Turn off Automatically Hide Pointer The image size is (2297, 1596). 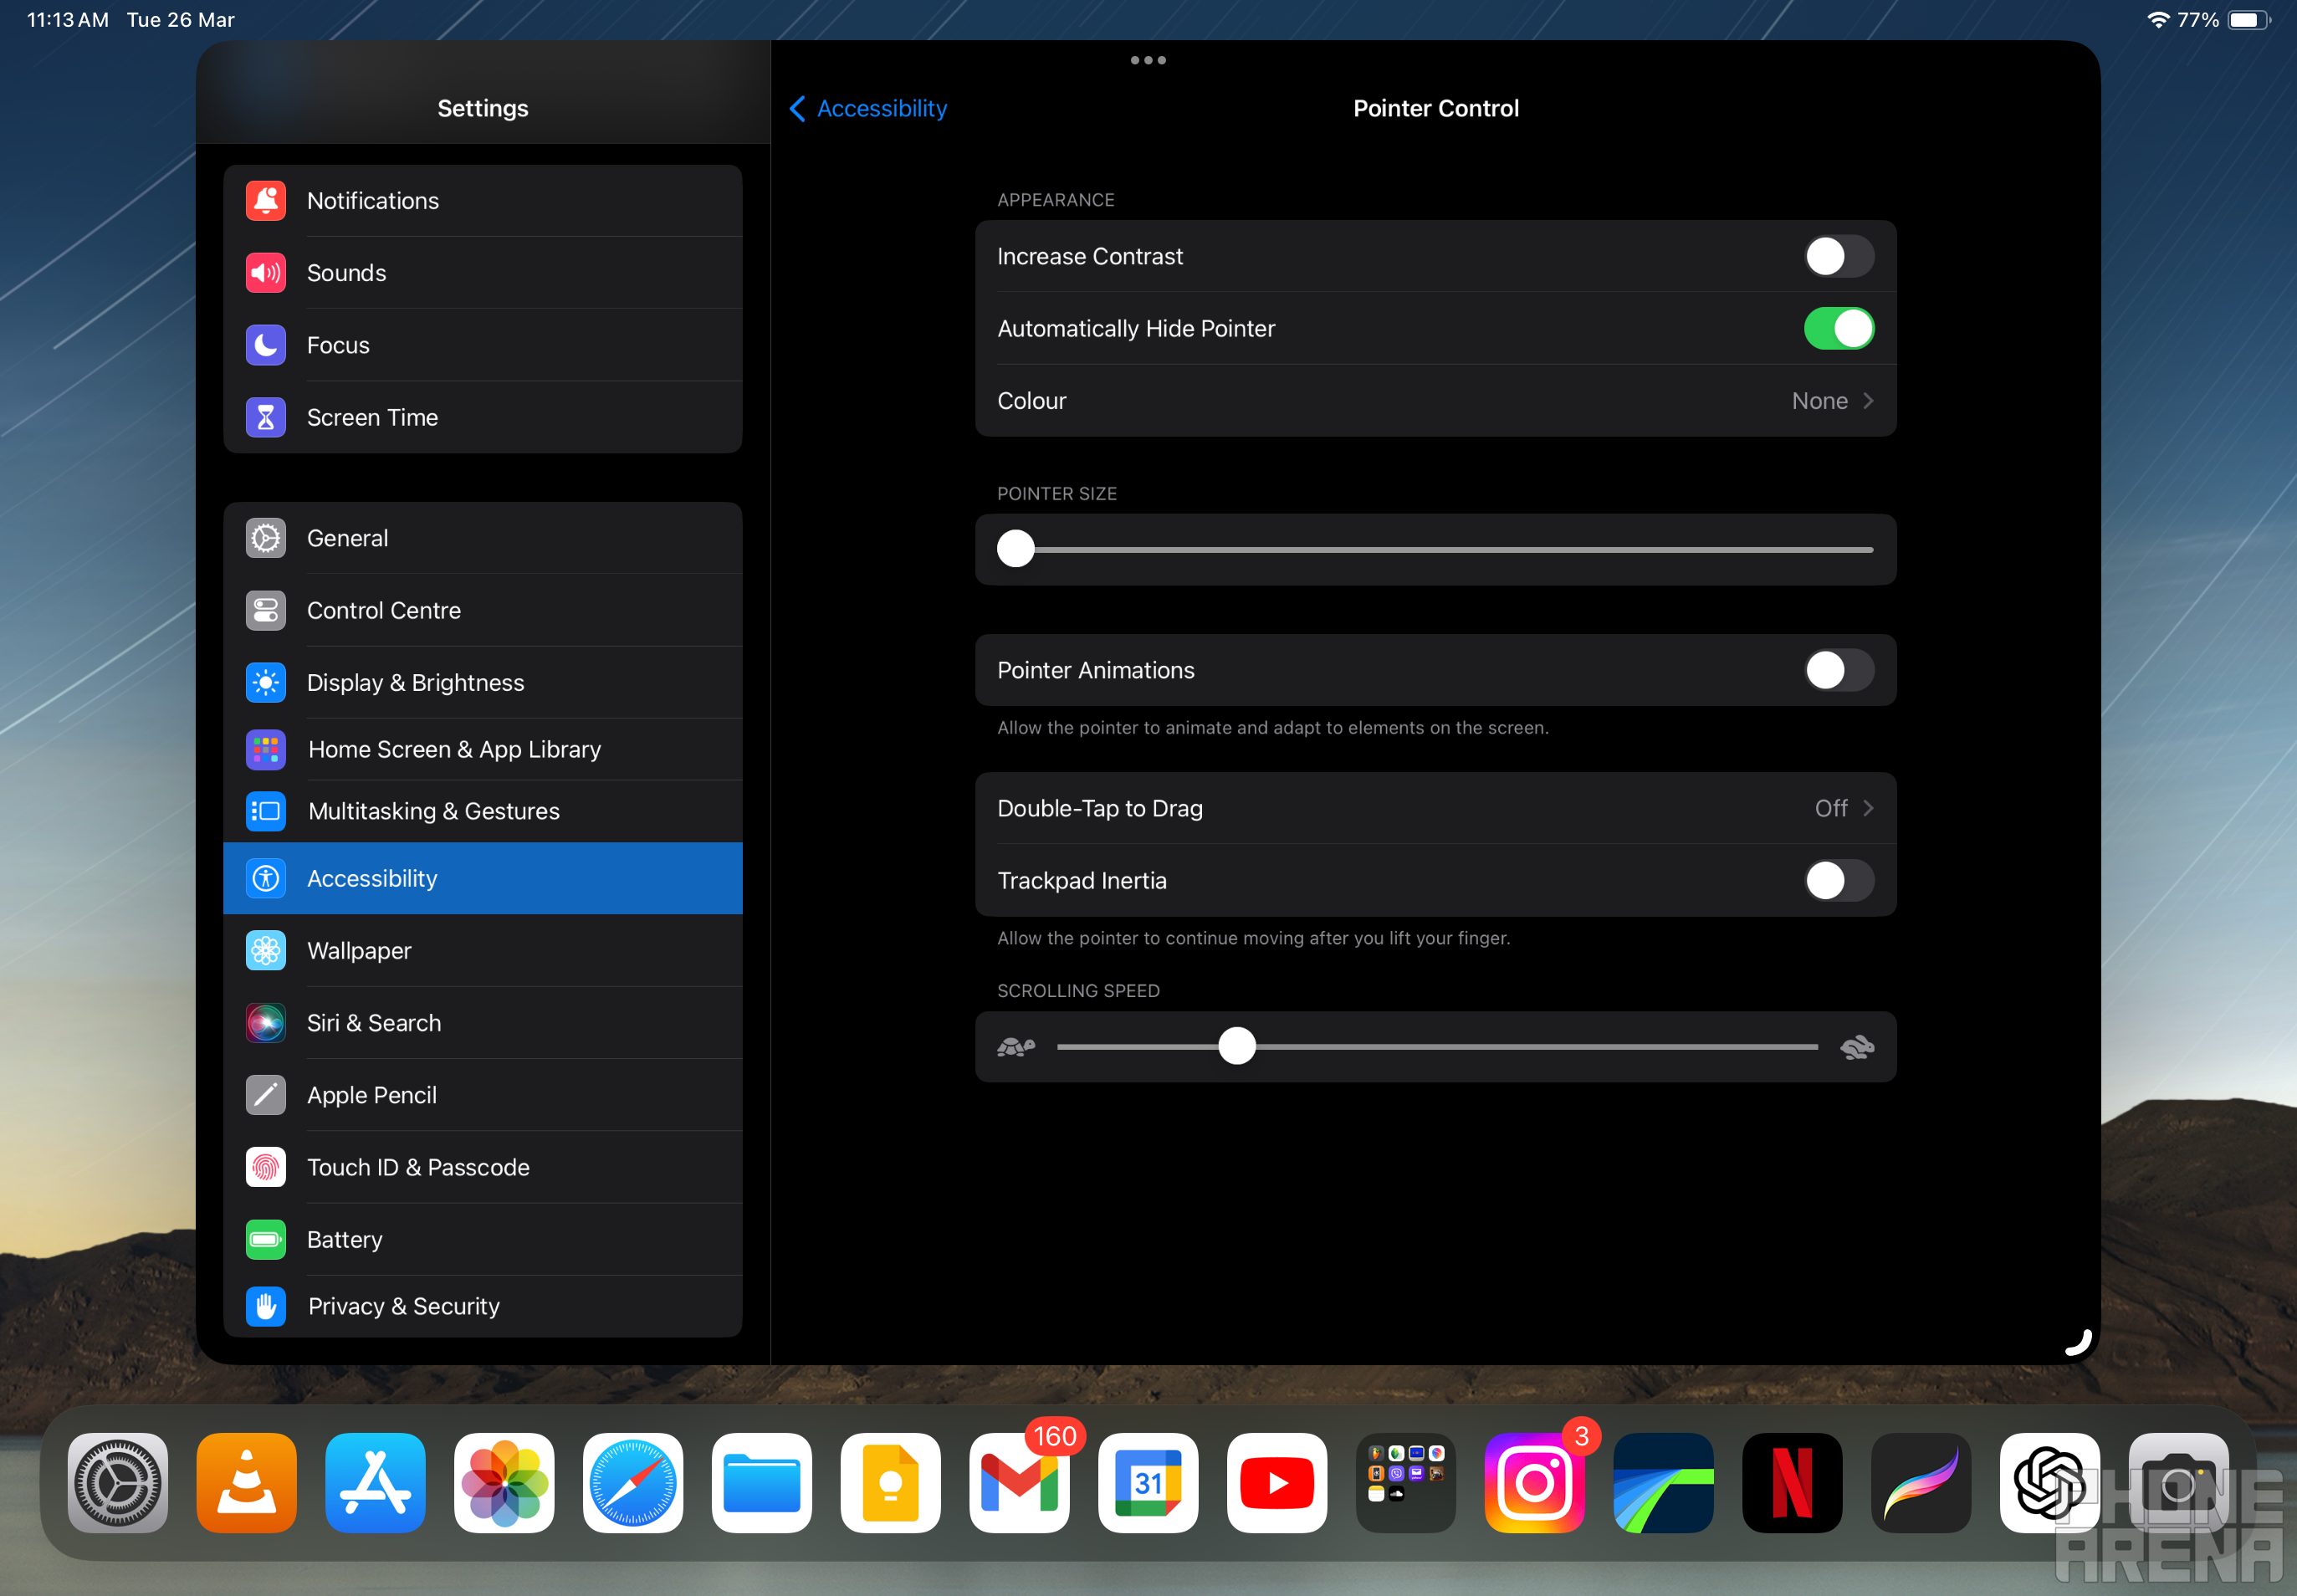click(x=1838, y=328)
